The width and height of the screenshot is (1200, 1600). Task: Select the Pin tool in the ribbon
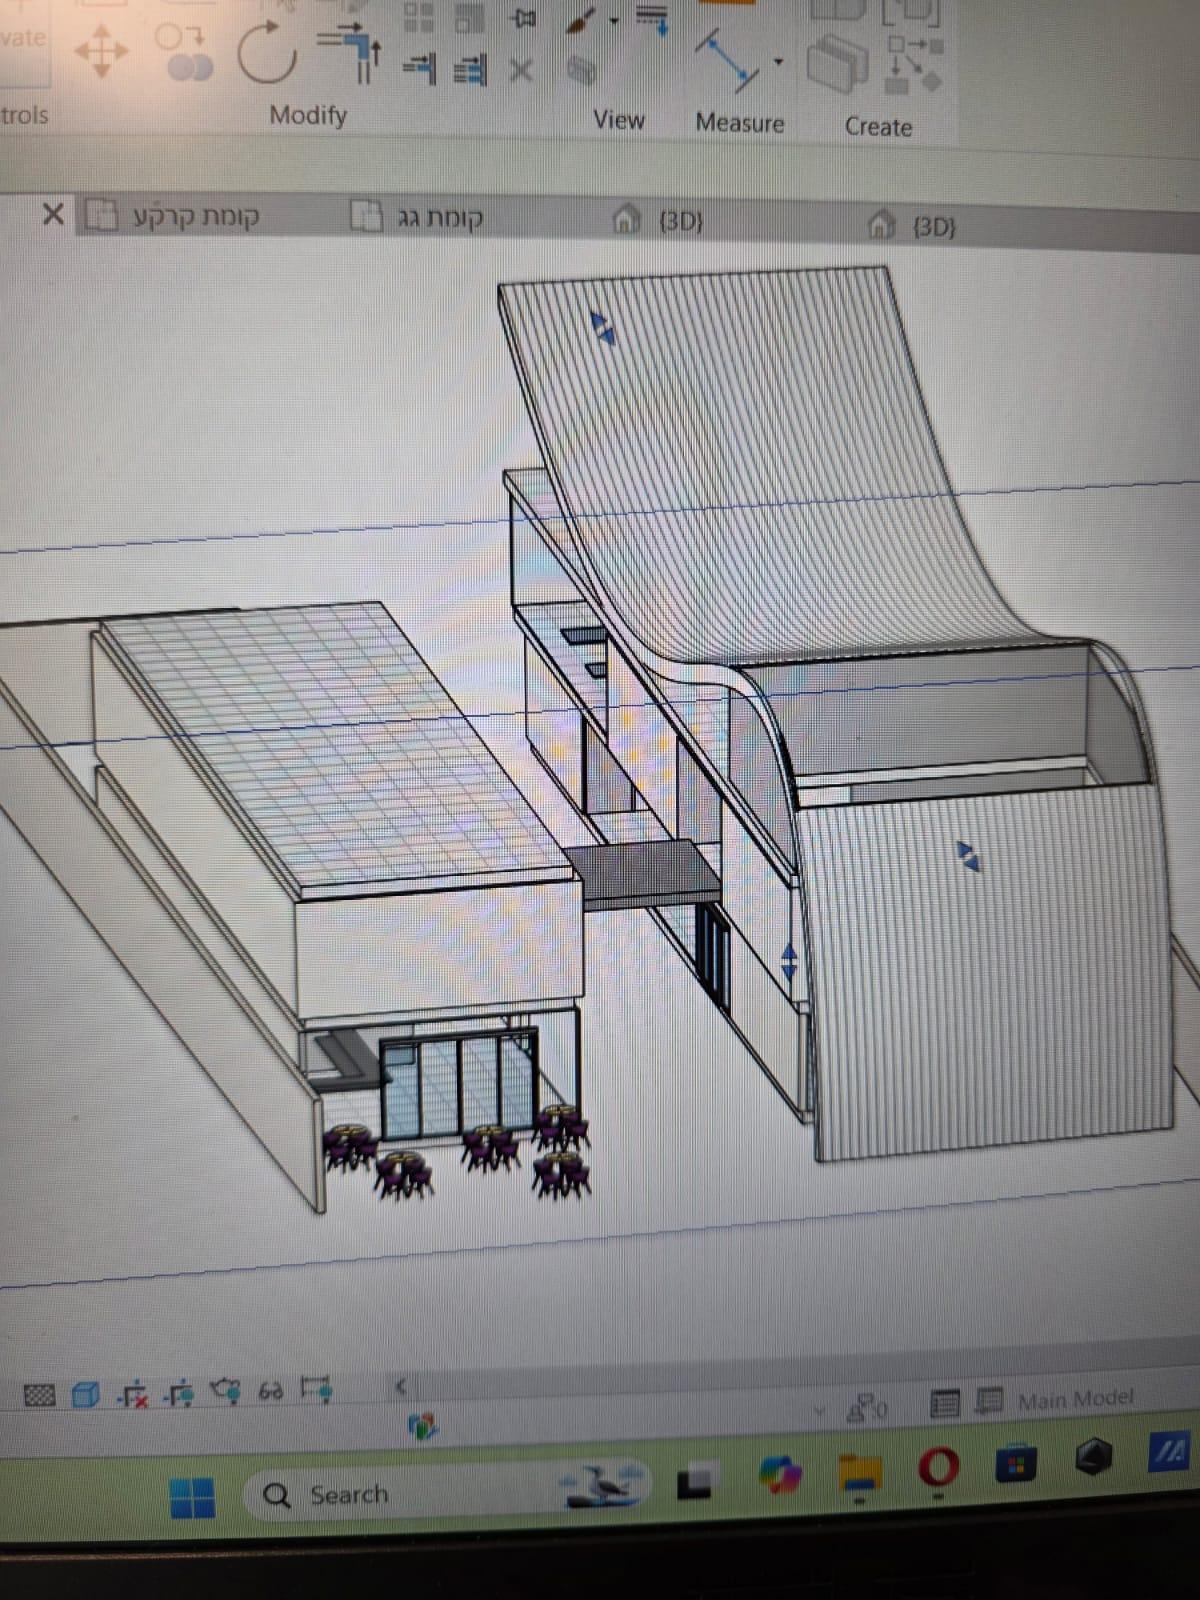[522, 18]
